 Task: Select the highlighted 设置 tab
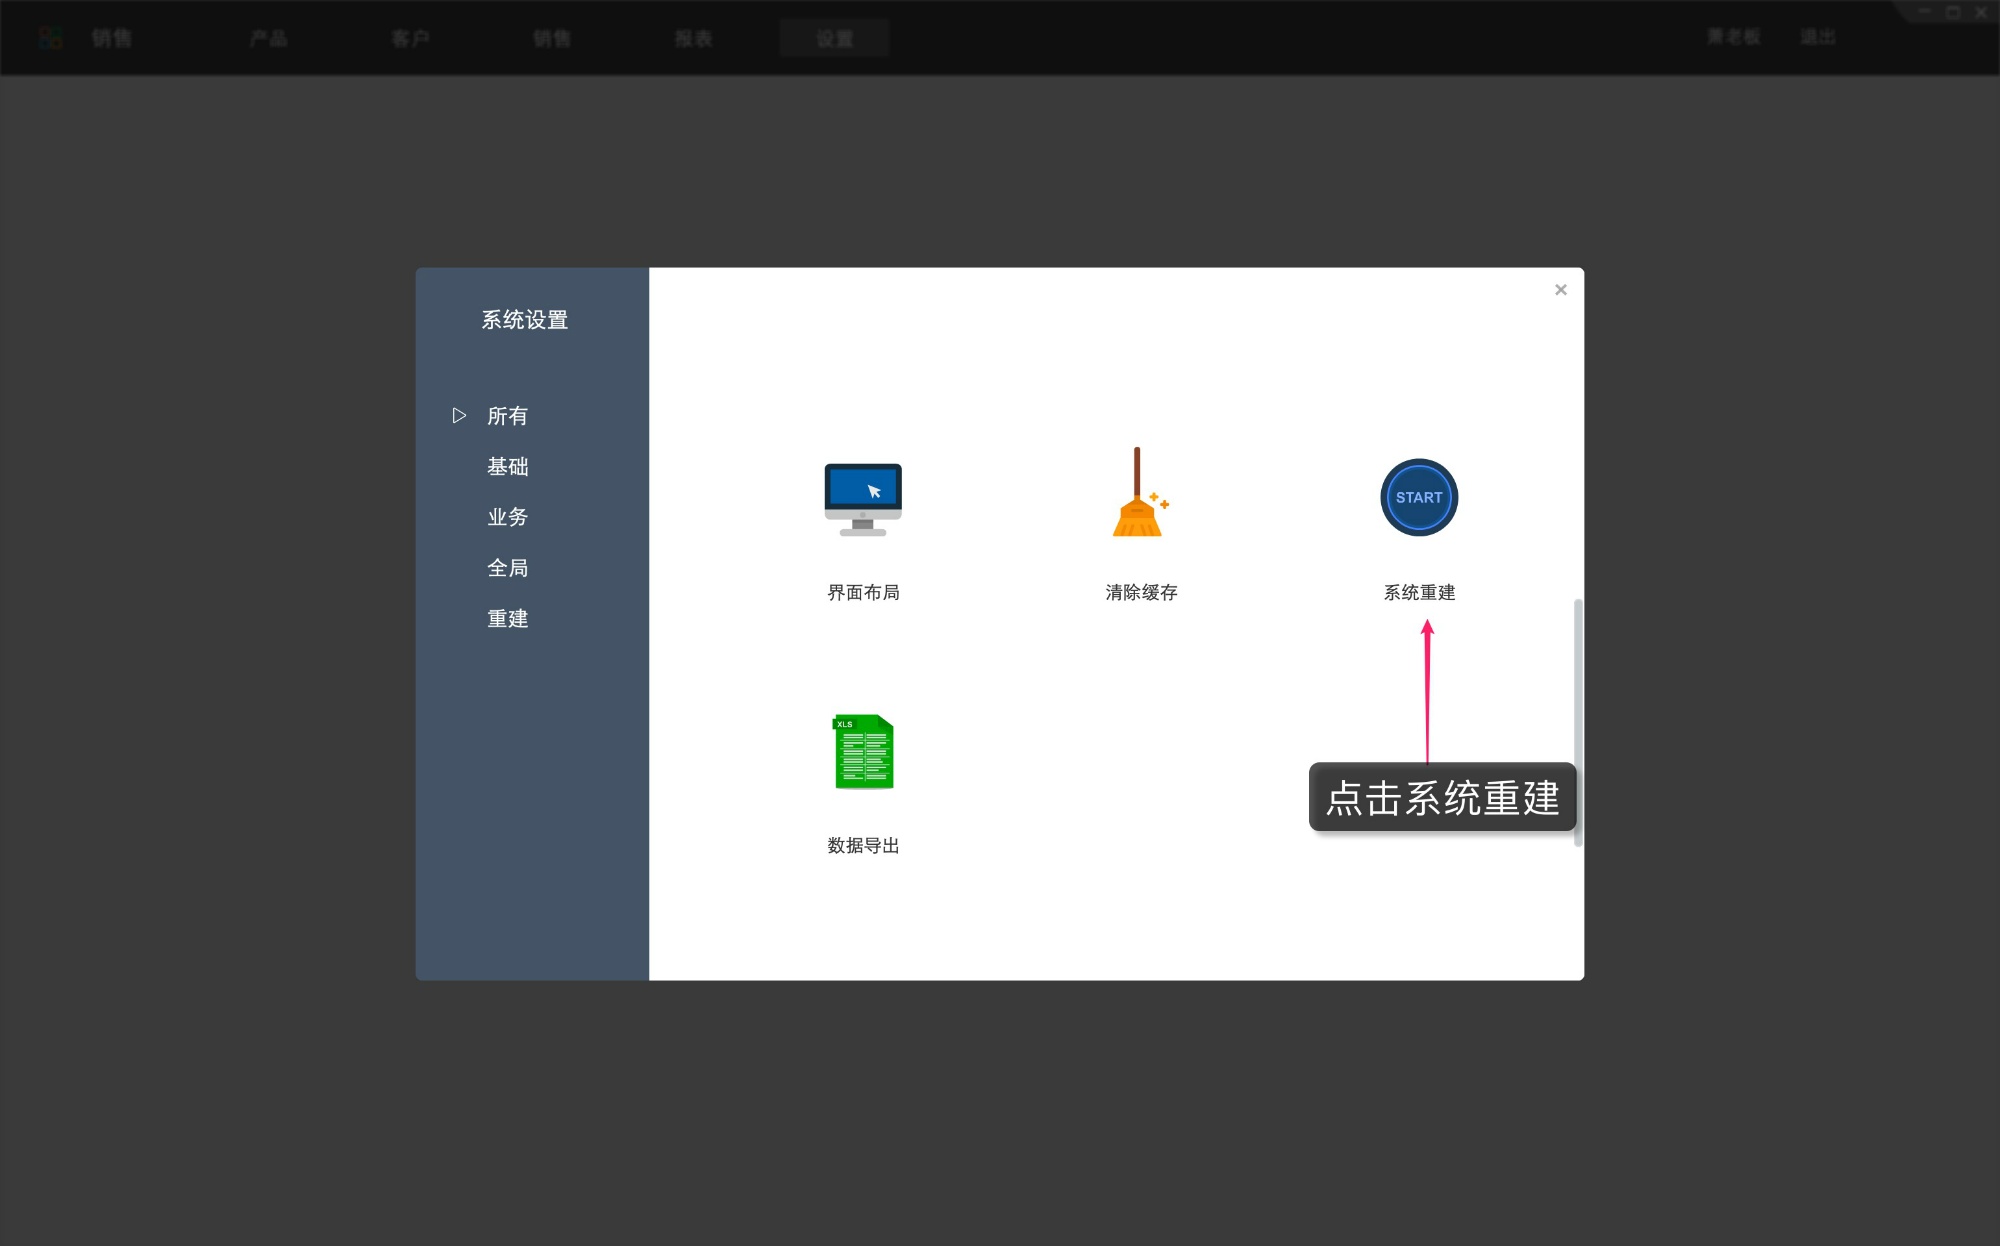click(834, 38)
